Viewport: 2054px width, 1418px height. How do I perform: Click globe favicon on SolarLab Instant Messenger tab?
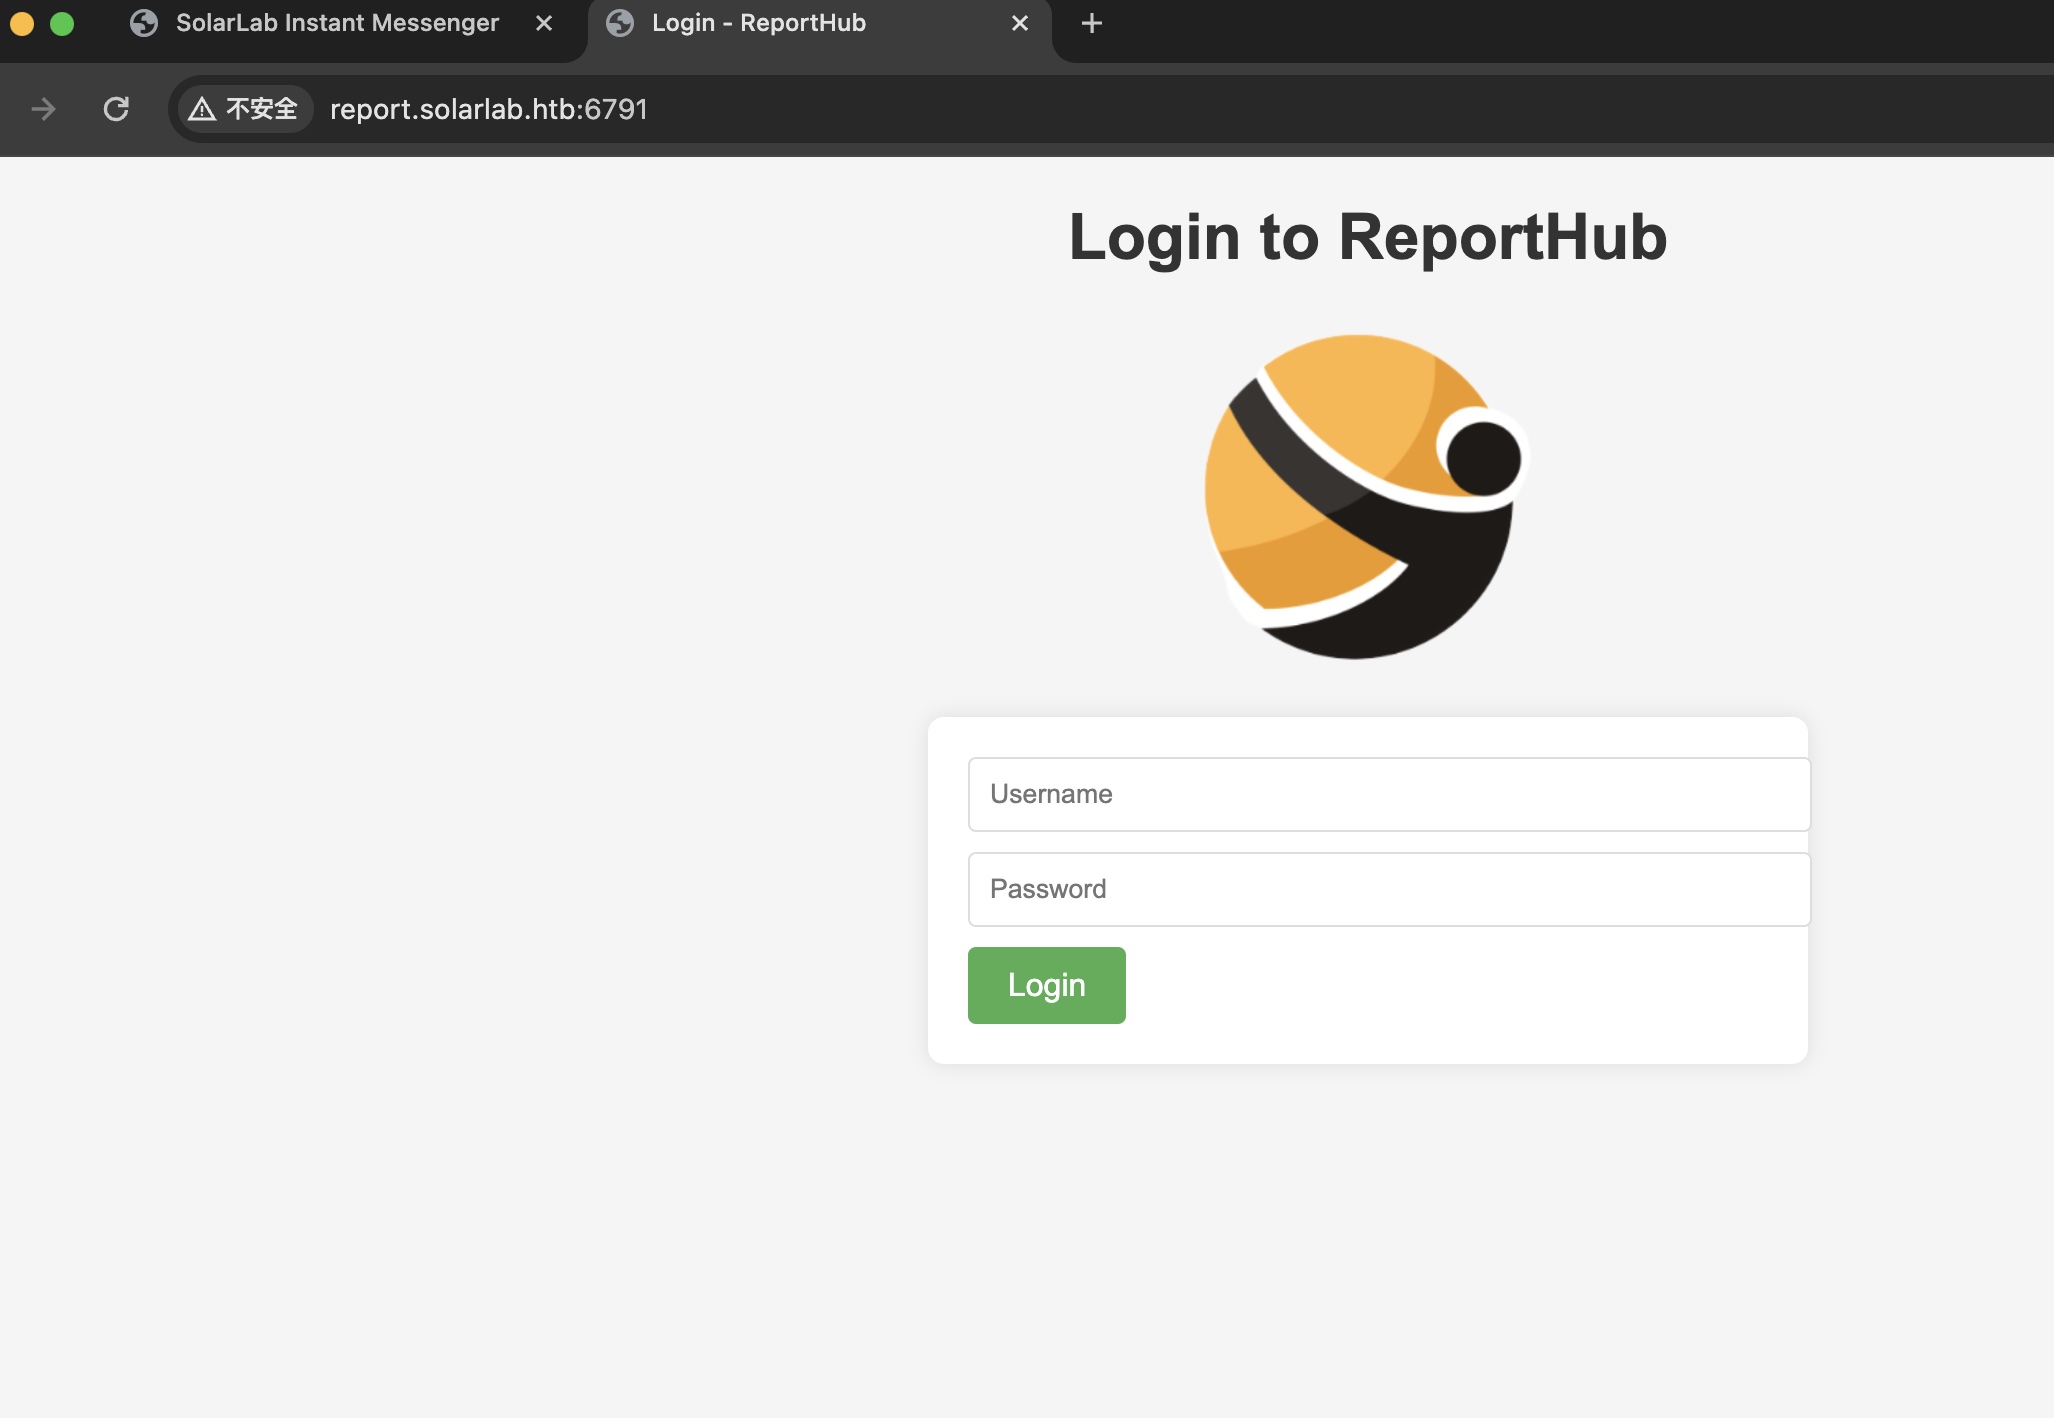[x=144, y=23]
